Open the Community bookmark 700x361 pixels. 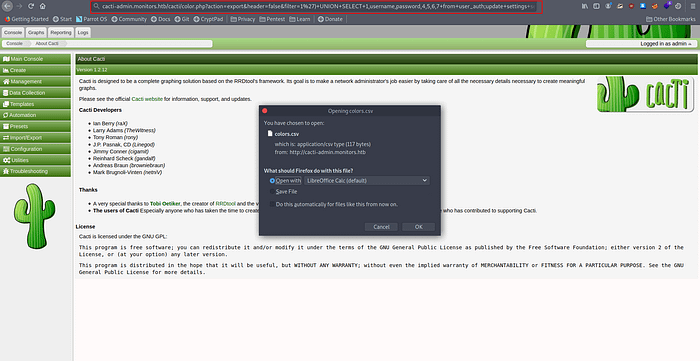129,19
